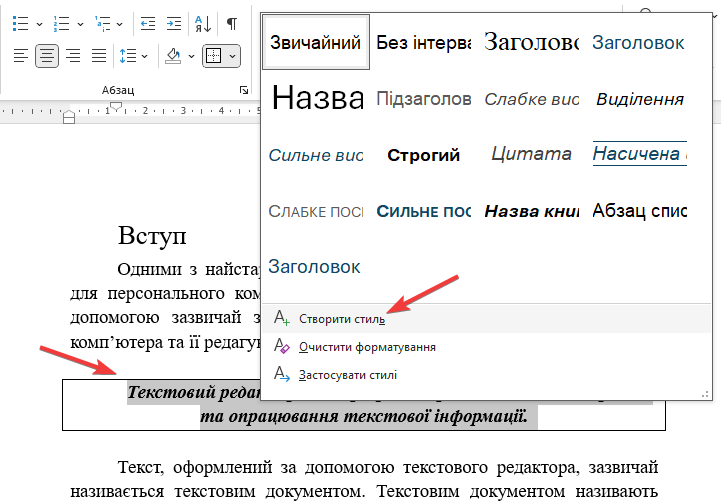Image resolution: width=721 pixels, height=504 pixels.
Task: Click the multilevel list icon
Action: click(104, 23)
